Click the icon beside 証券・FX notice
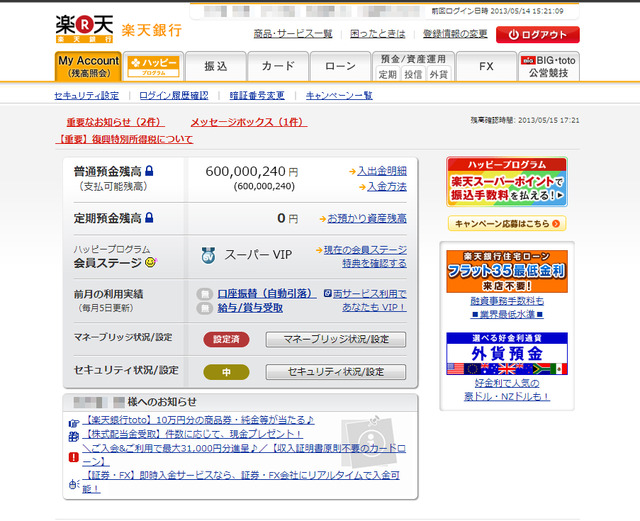640x521 pixels. [x=73, y=484]
